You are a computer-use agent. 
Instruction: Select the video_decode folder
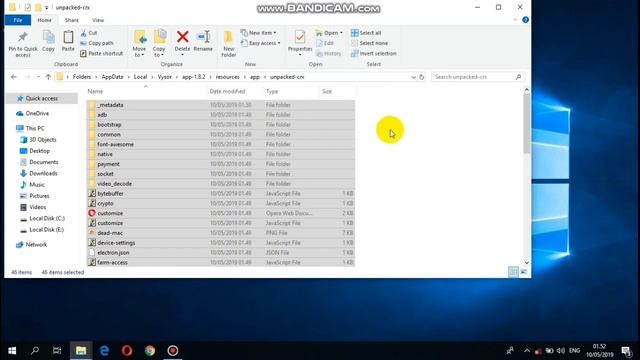221,184
